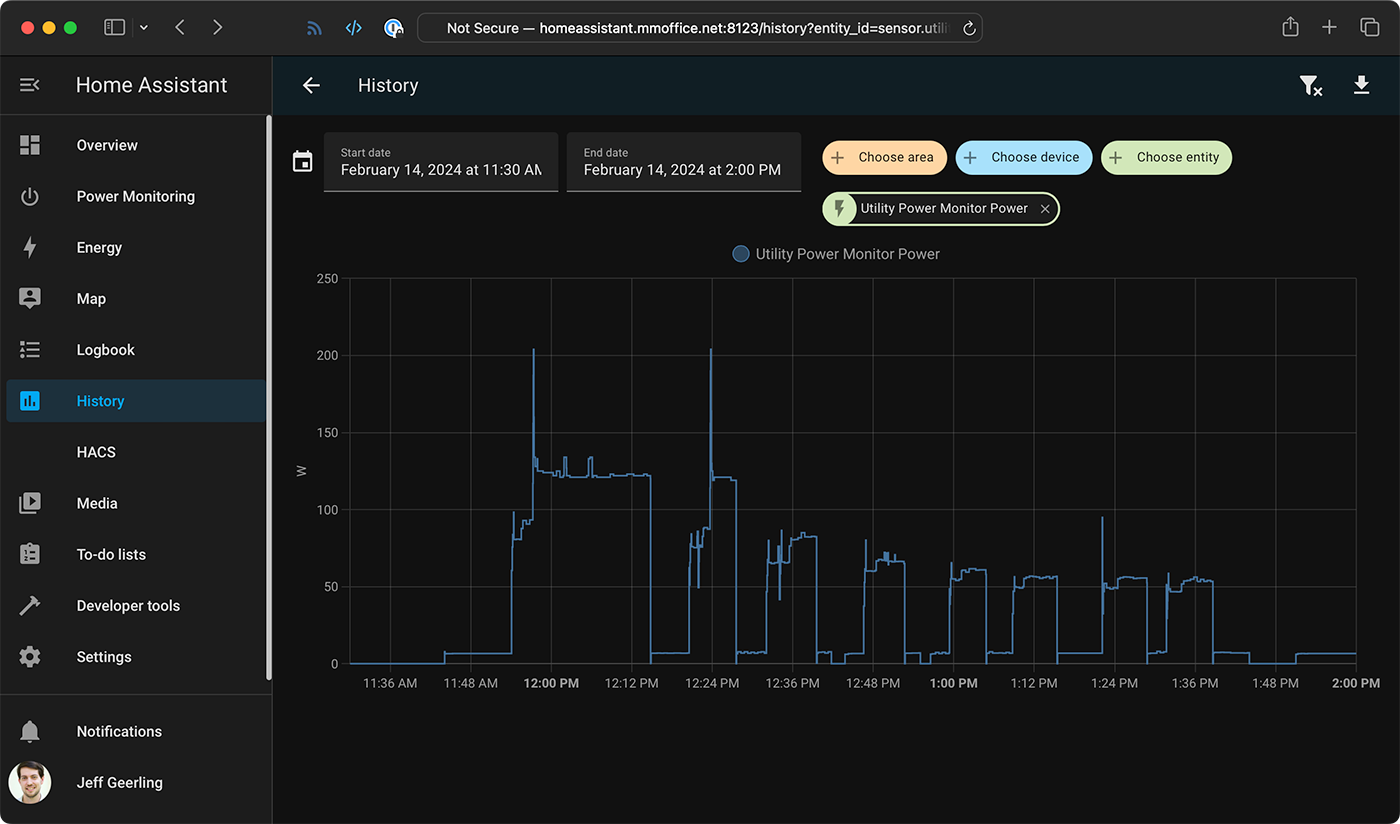The height and width of the screenshot is (824, 1400).
Task: Expand Safari sidebar options chevron
Action: click(x=144, y=28)
